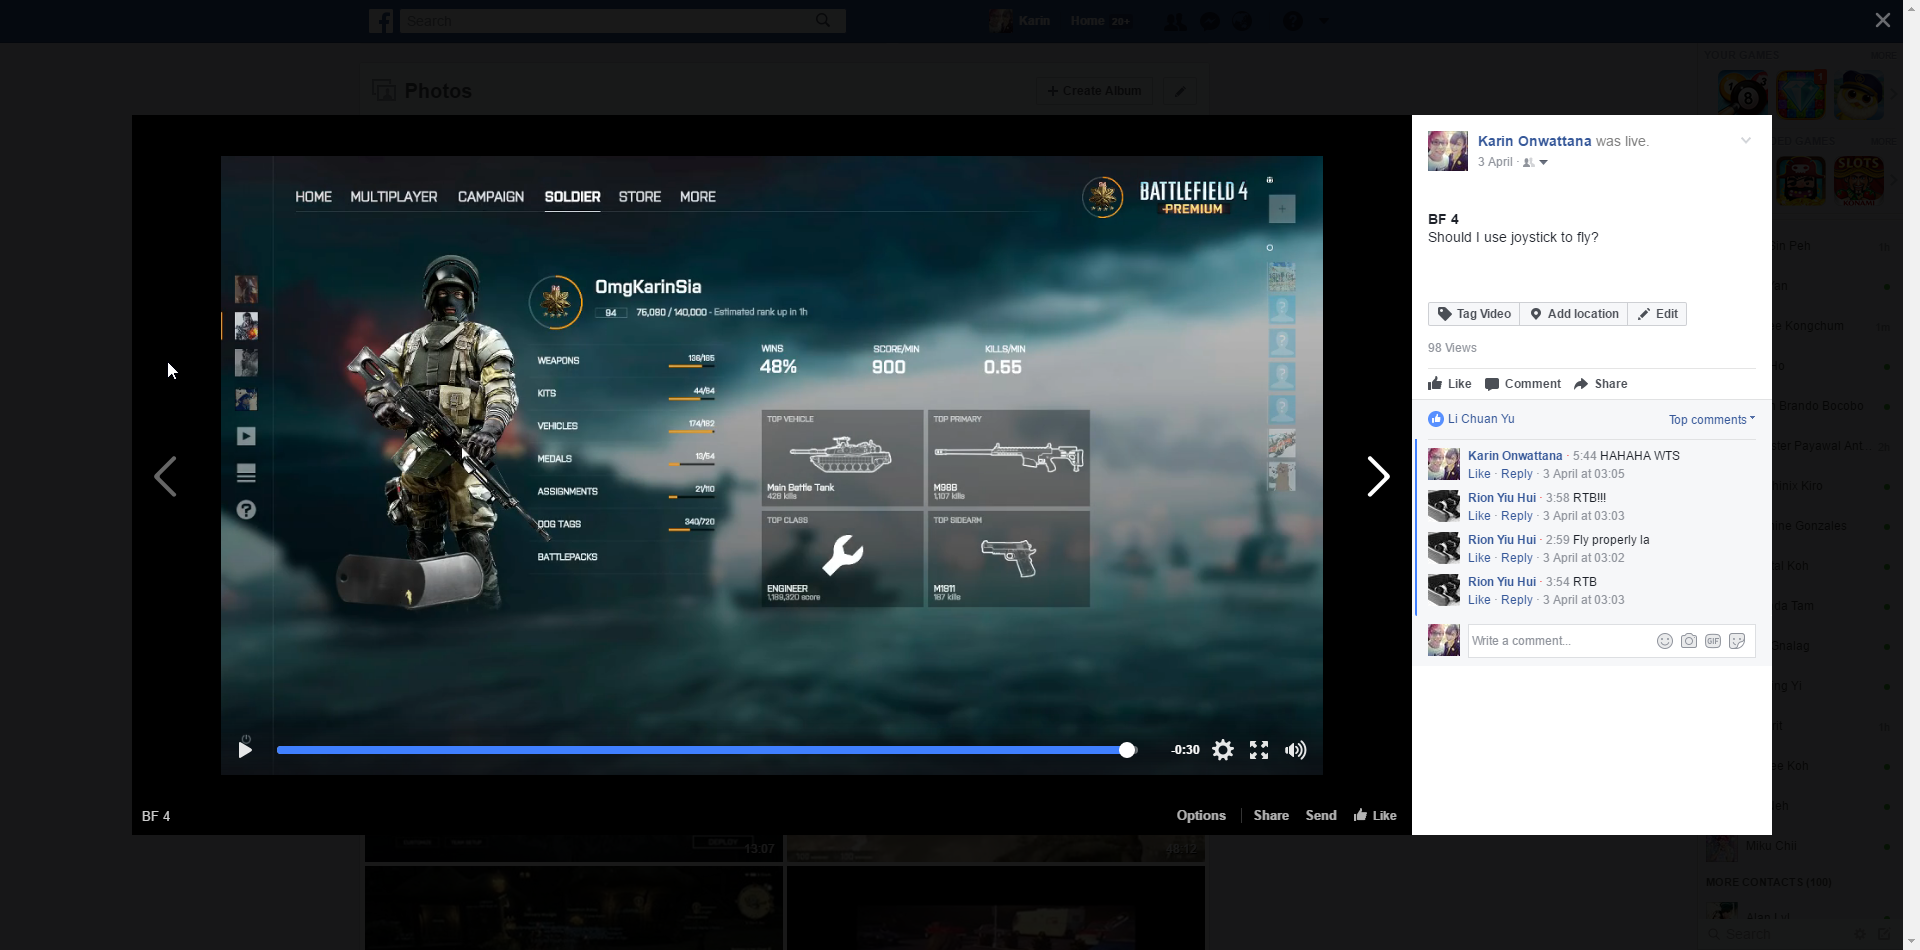
Task: Open Messages icon in top bar
Action: [x=1210, y=21]
